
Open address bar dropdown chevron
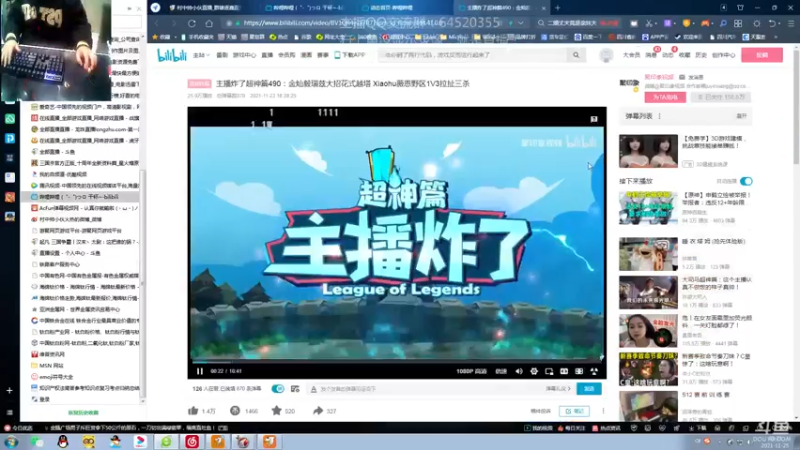tap(520, 23)
